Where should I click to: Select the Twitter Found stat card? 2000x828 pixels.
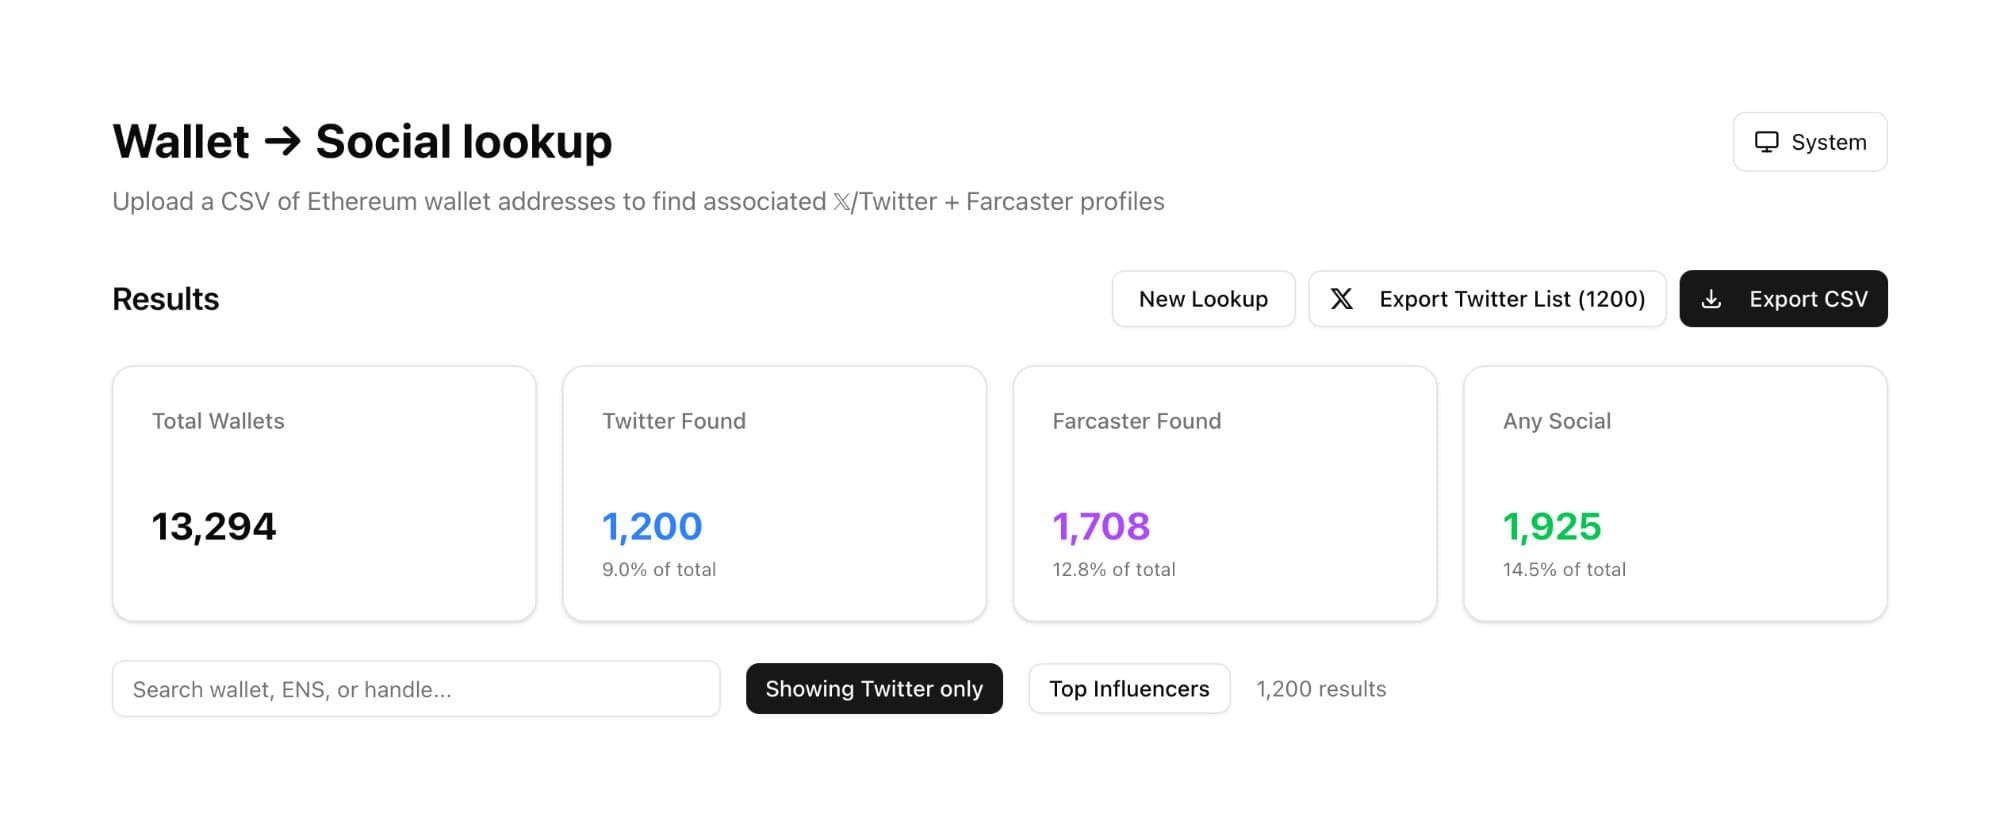click(774, 493)
